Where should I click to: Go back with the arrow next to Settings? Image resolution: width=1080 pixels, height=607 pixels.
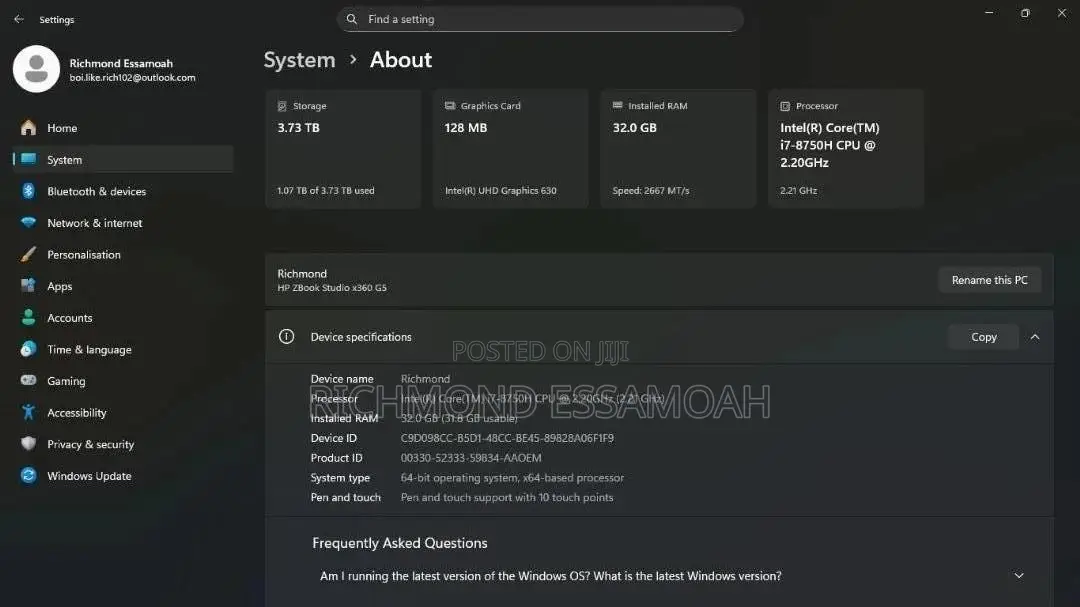[x=19, y=19]
